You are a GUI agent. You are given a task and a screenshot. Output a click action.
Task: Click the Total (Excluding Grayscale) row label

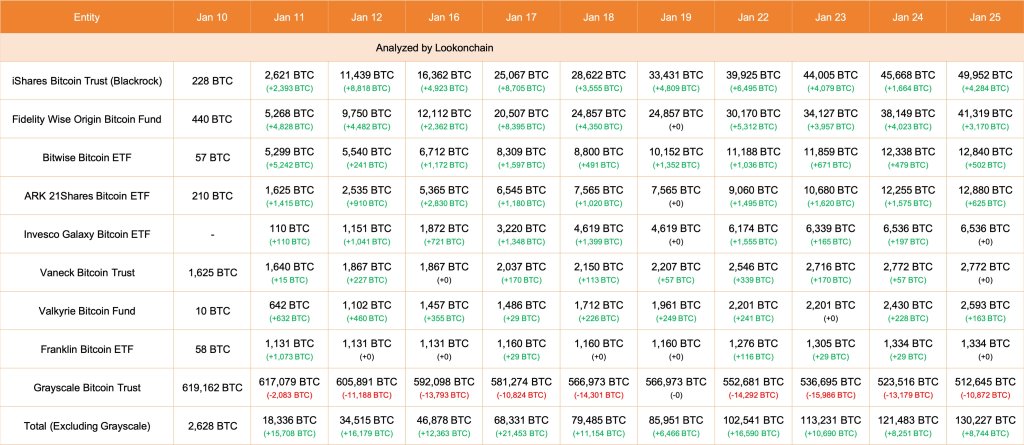click(87, 425)
